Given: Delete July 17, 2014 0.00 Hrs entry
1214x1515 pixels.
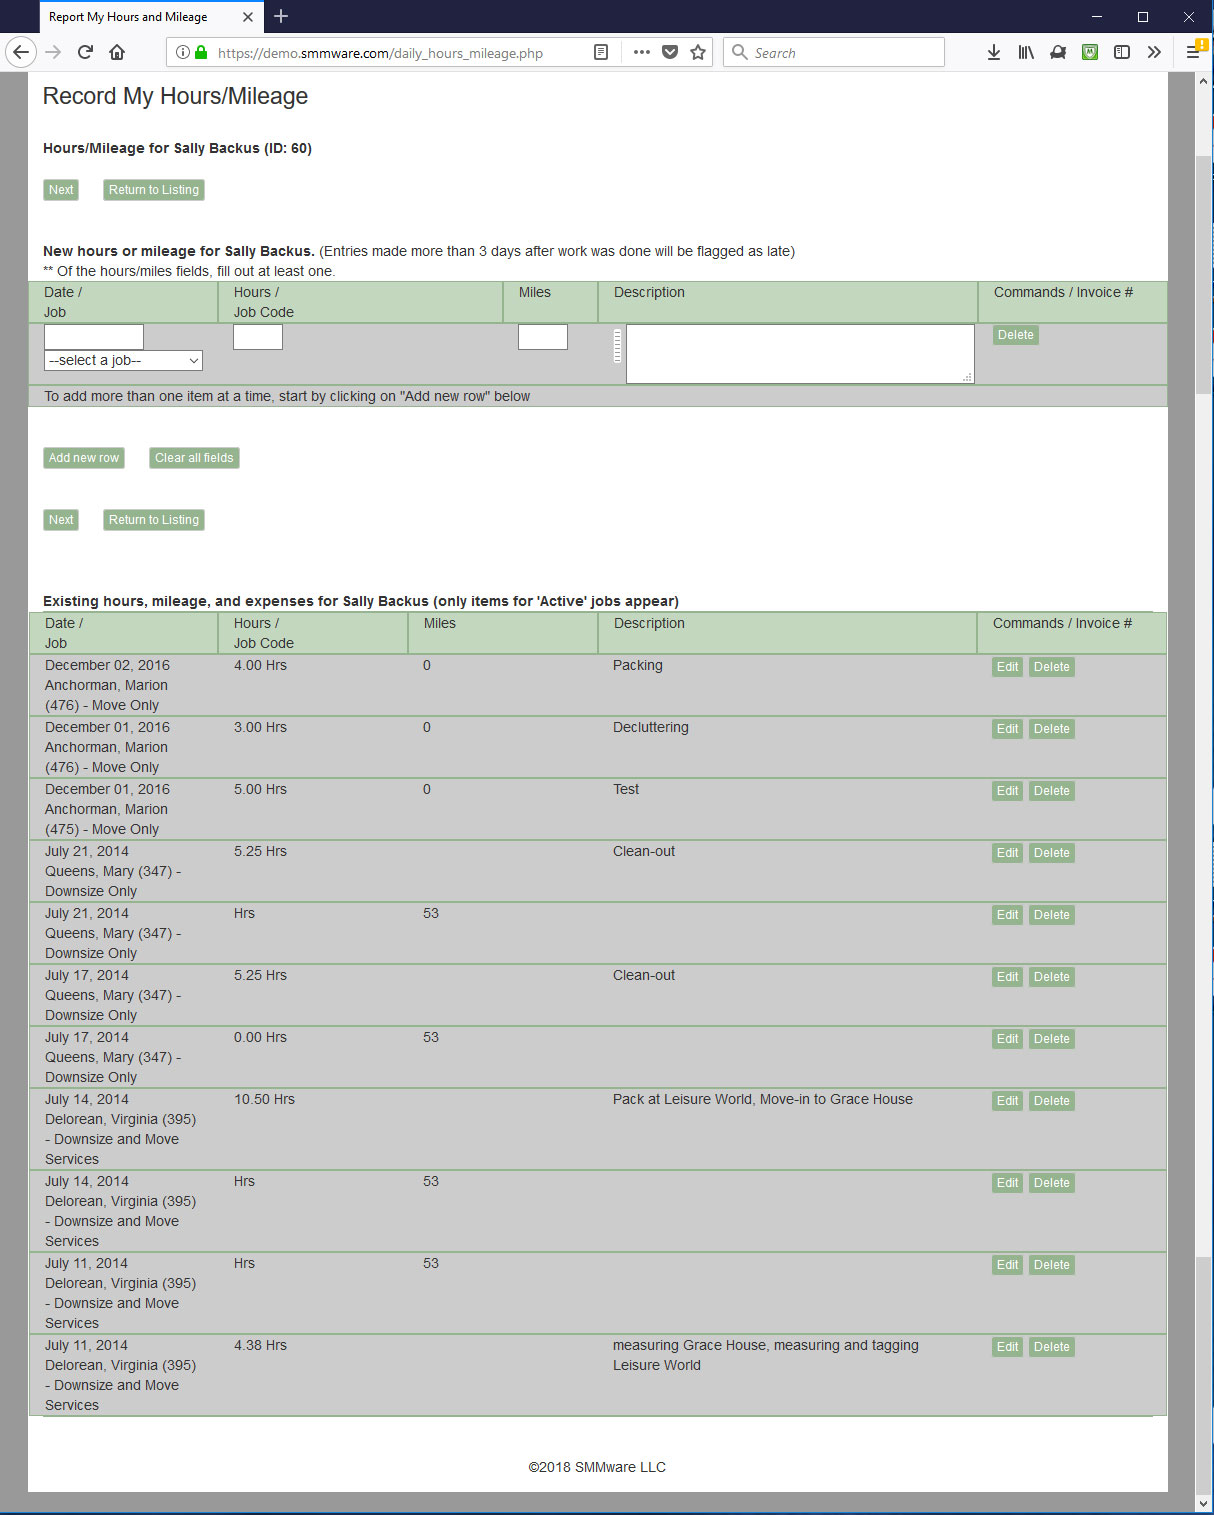Looking at the screenshot, I should click(x=1051, y=1039).
